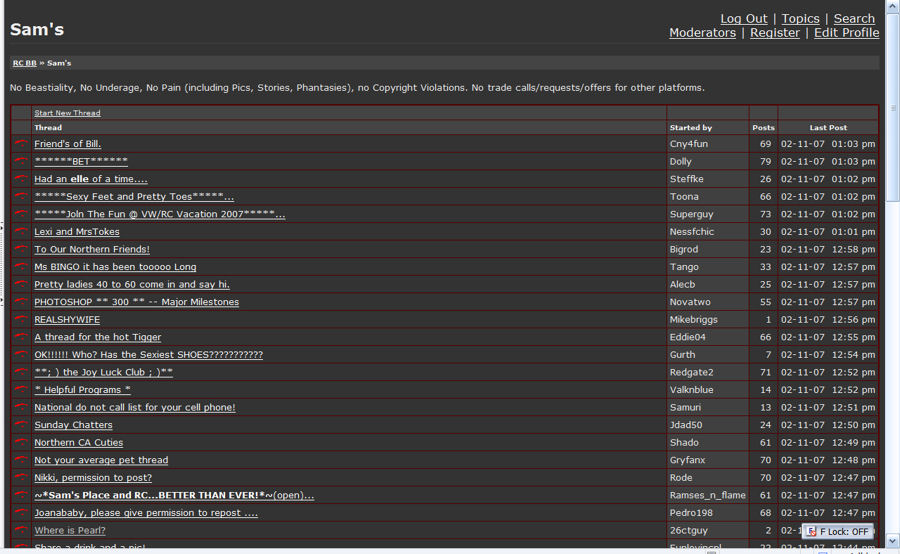The image size is (900, 554).
Task: Click the icon next to Helpful Programs thread
Action: click(21, 390)
